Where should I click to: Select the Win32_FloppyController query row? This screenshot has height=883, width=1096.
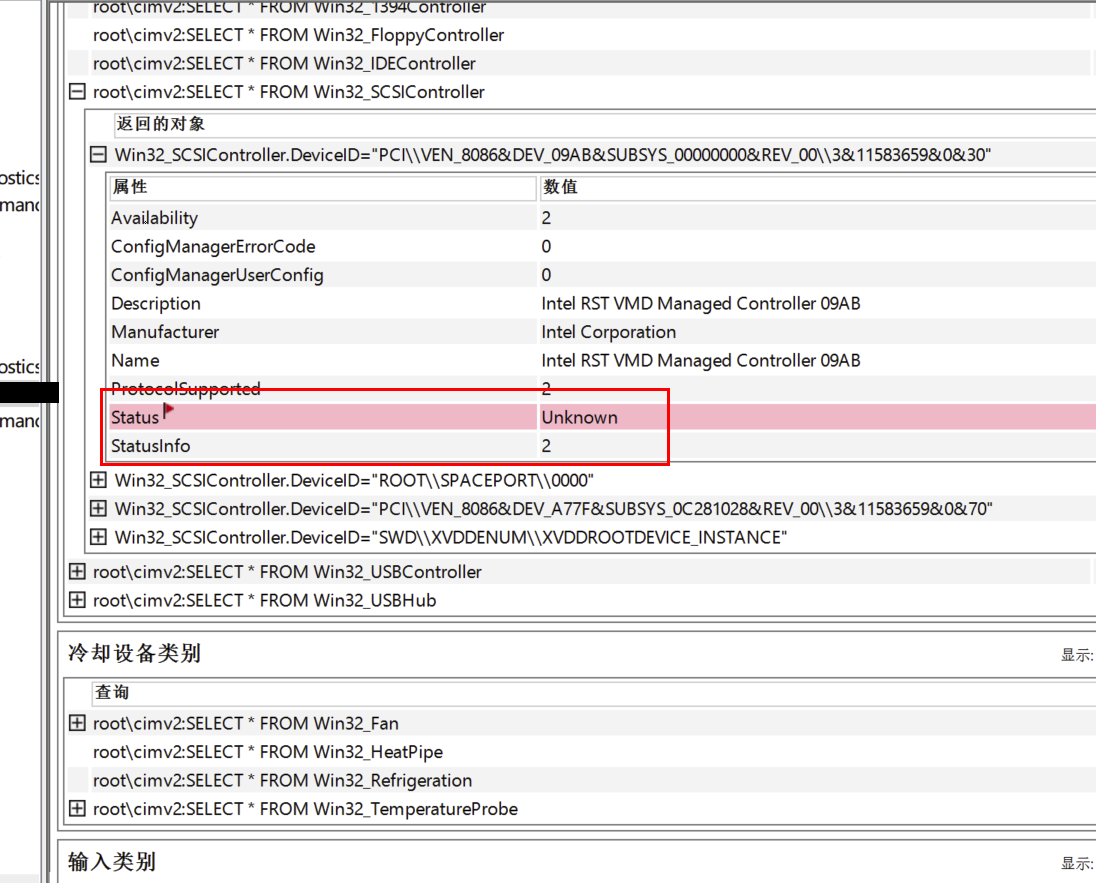click(x=298, y=35)
